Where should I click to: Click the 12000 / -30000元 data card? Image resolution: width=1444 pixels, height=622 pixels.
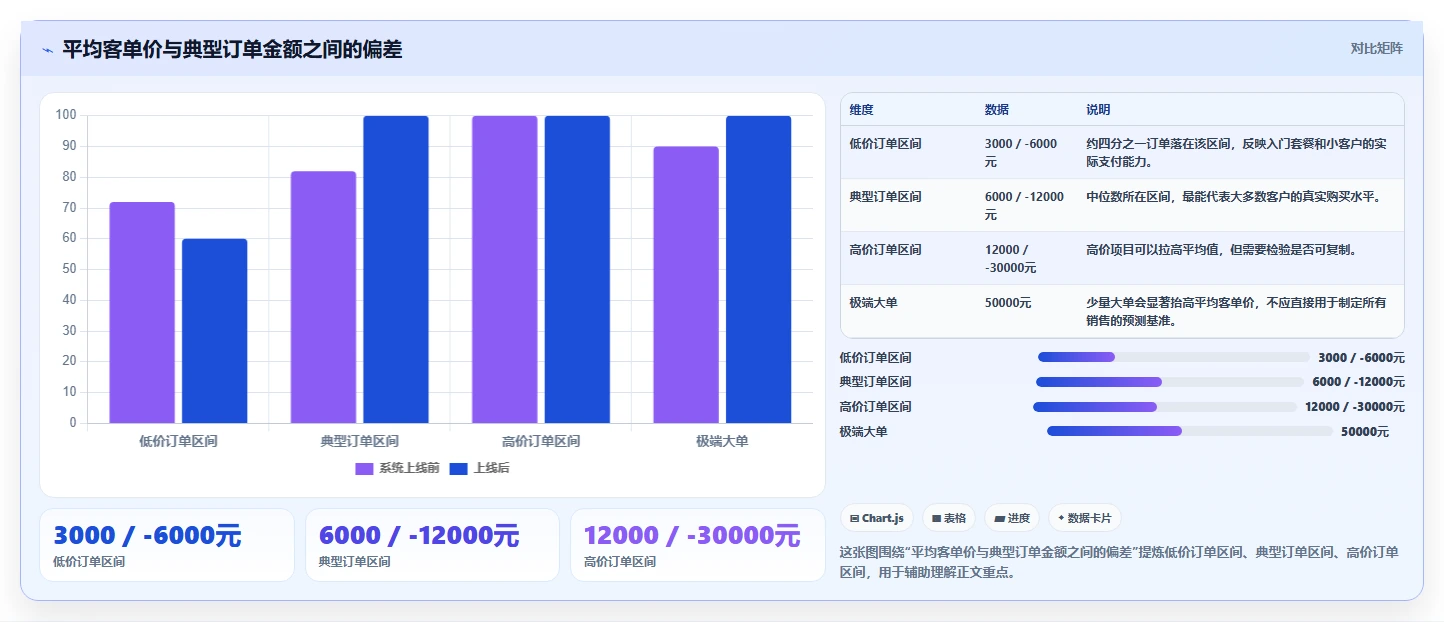[x=698, y=545]
